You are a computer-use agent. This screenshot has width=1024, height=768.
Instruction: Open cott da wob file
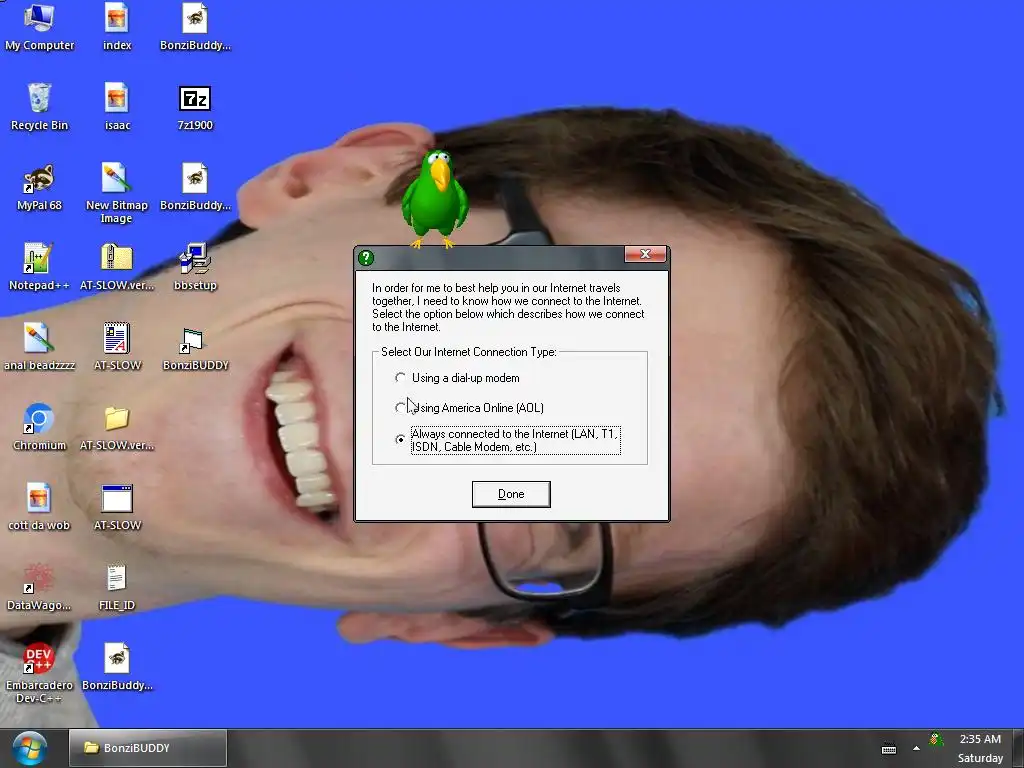(x=39, y=507)
